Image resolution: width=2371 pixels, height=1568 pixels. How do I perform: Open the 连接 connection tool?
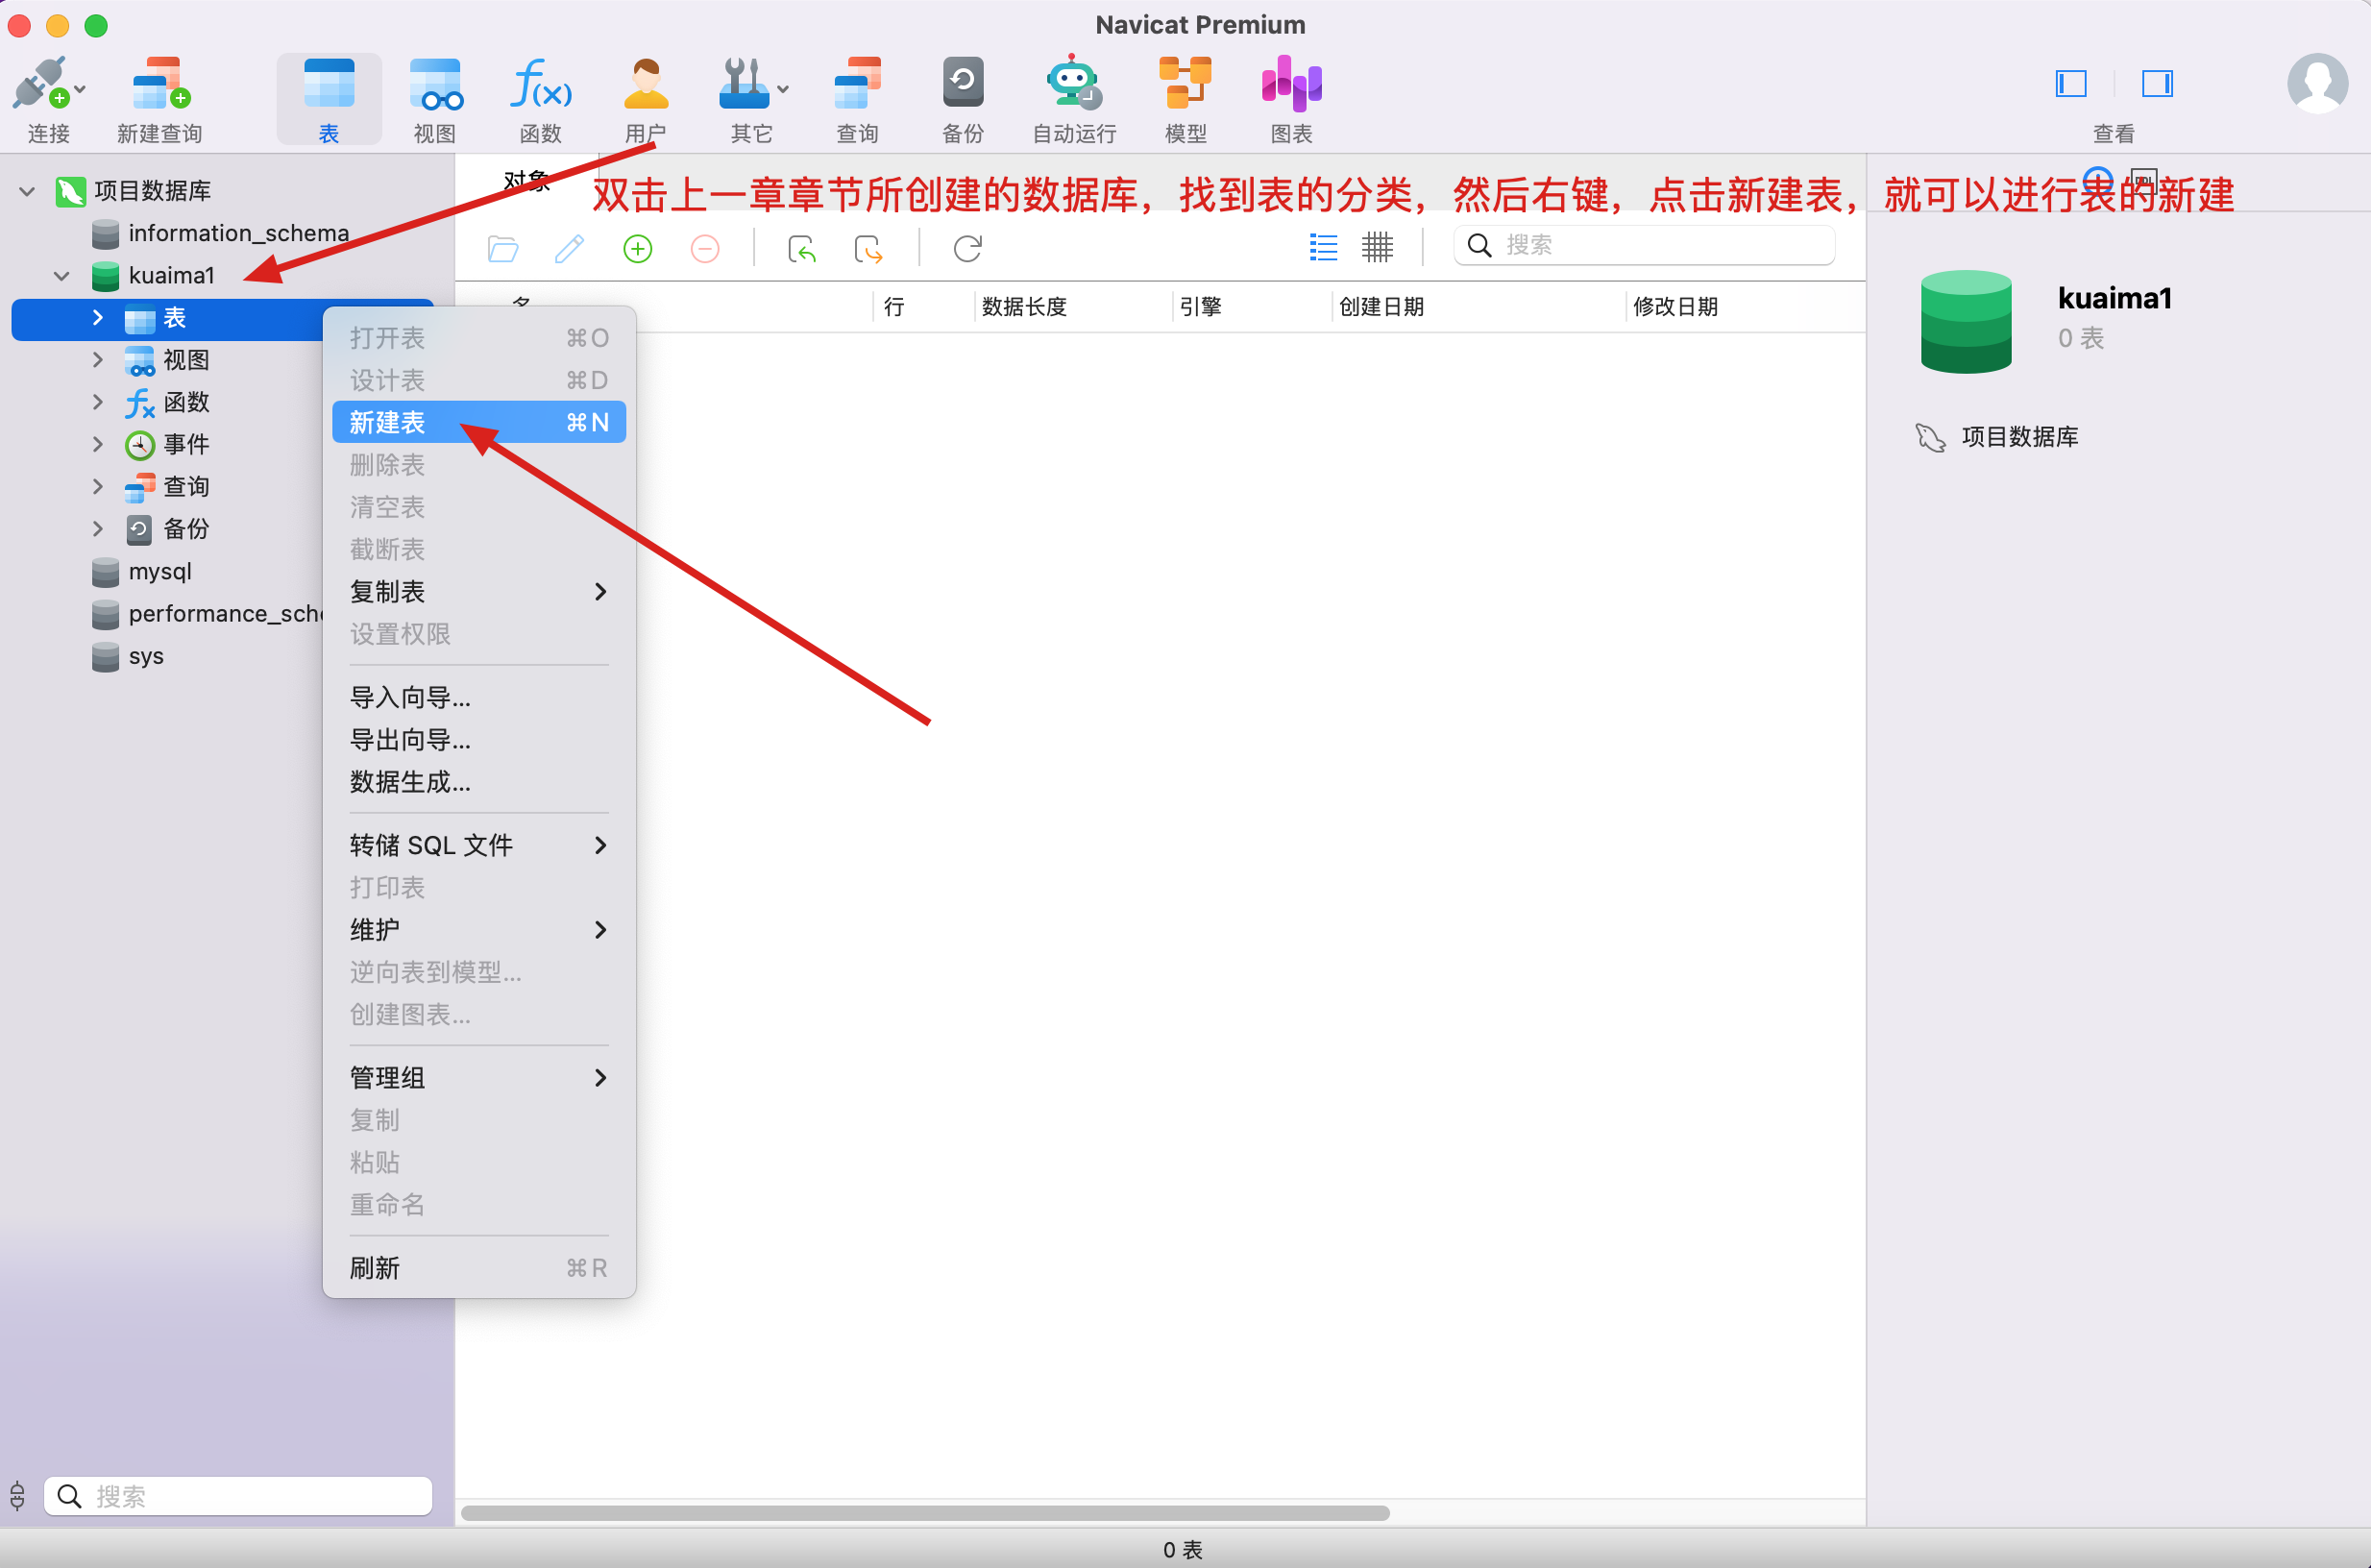coord(40,84)
